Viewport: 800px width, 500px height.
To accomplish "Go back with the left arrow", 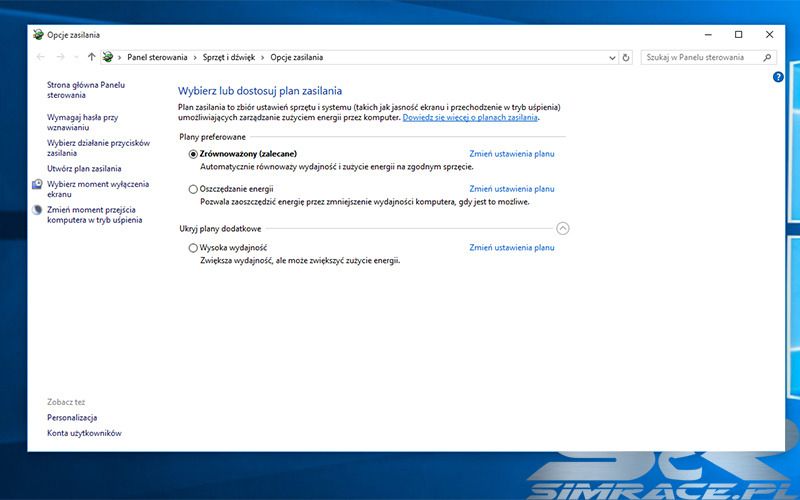I will point(40,58).
